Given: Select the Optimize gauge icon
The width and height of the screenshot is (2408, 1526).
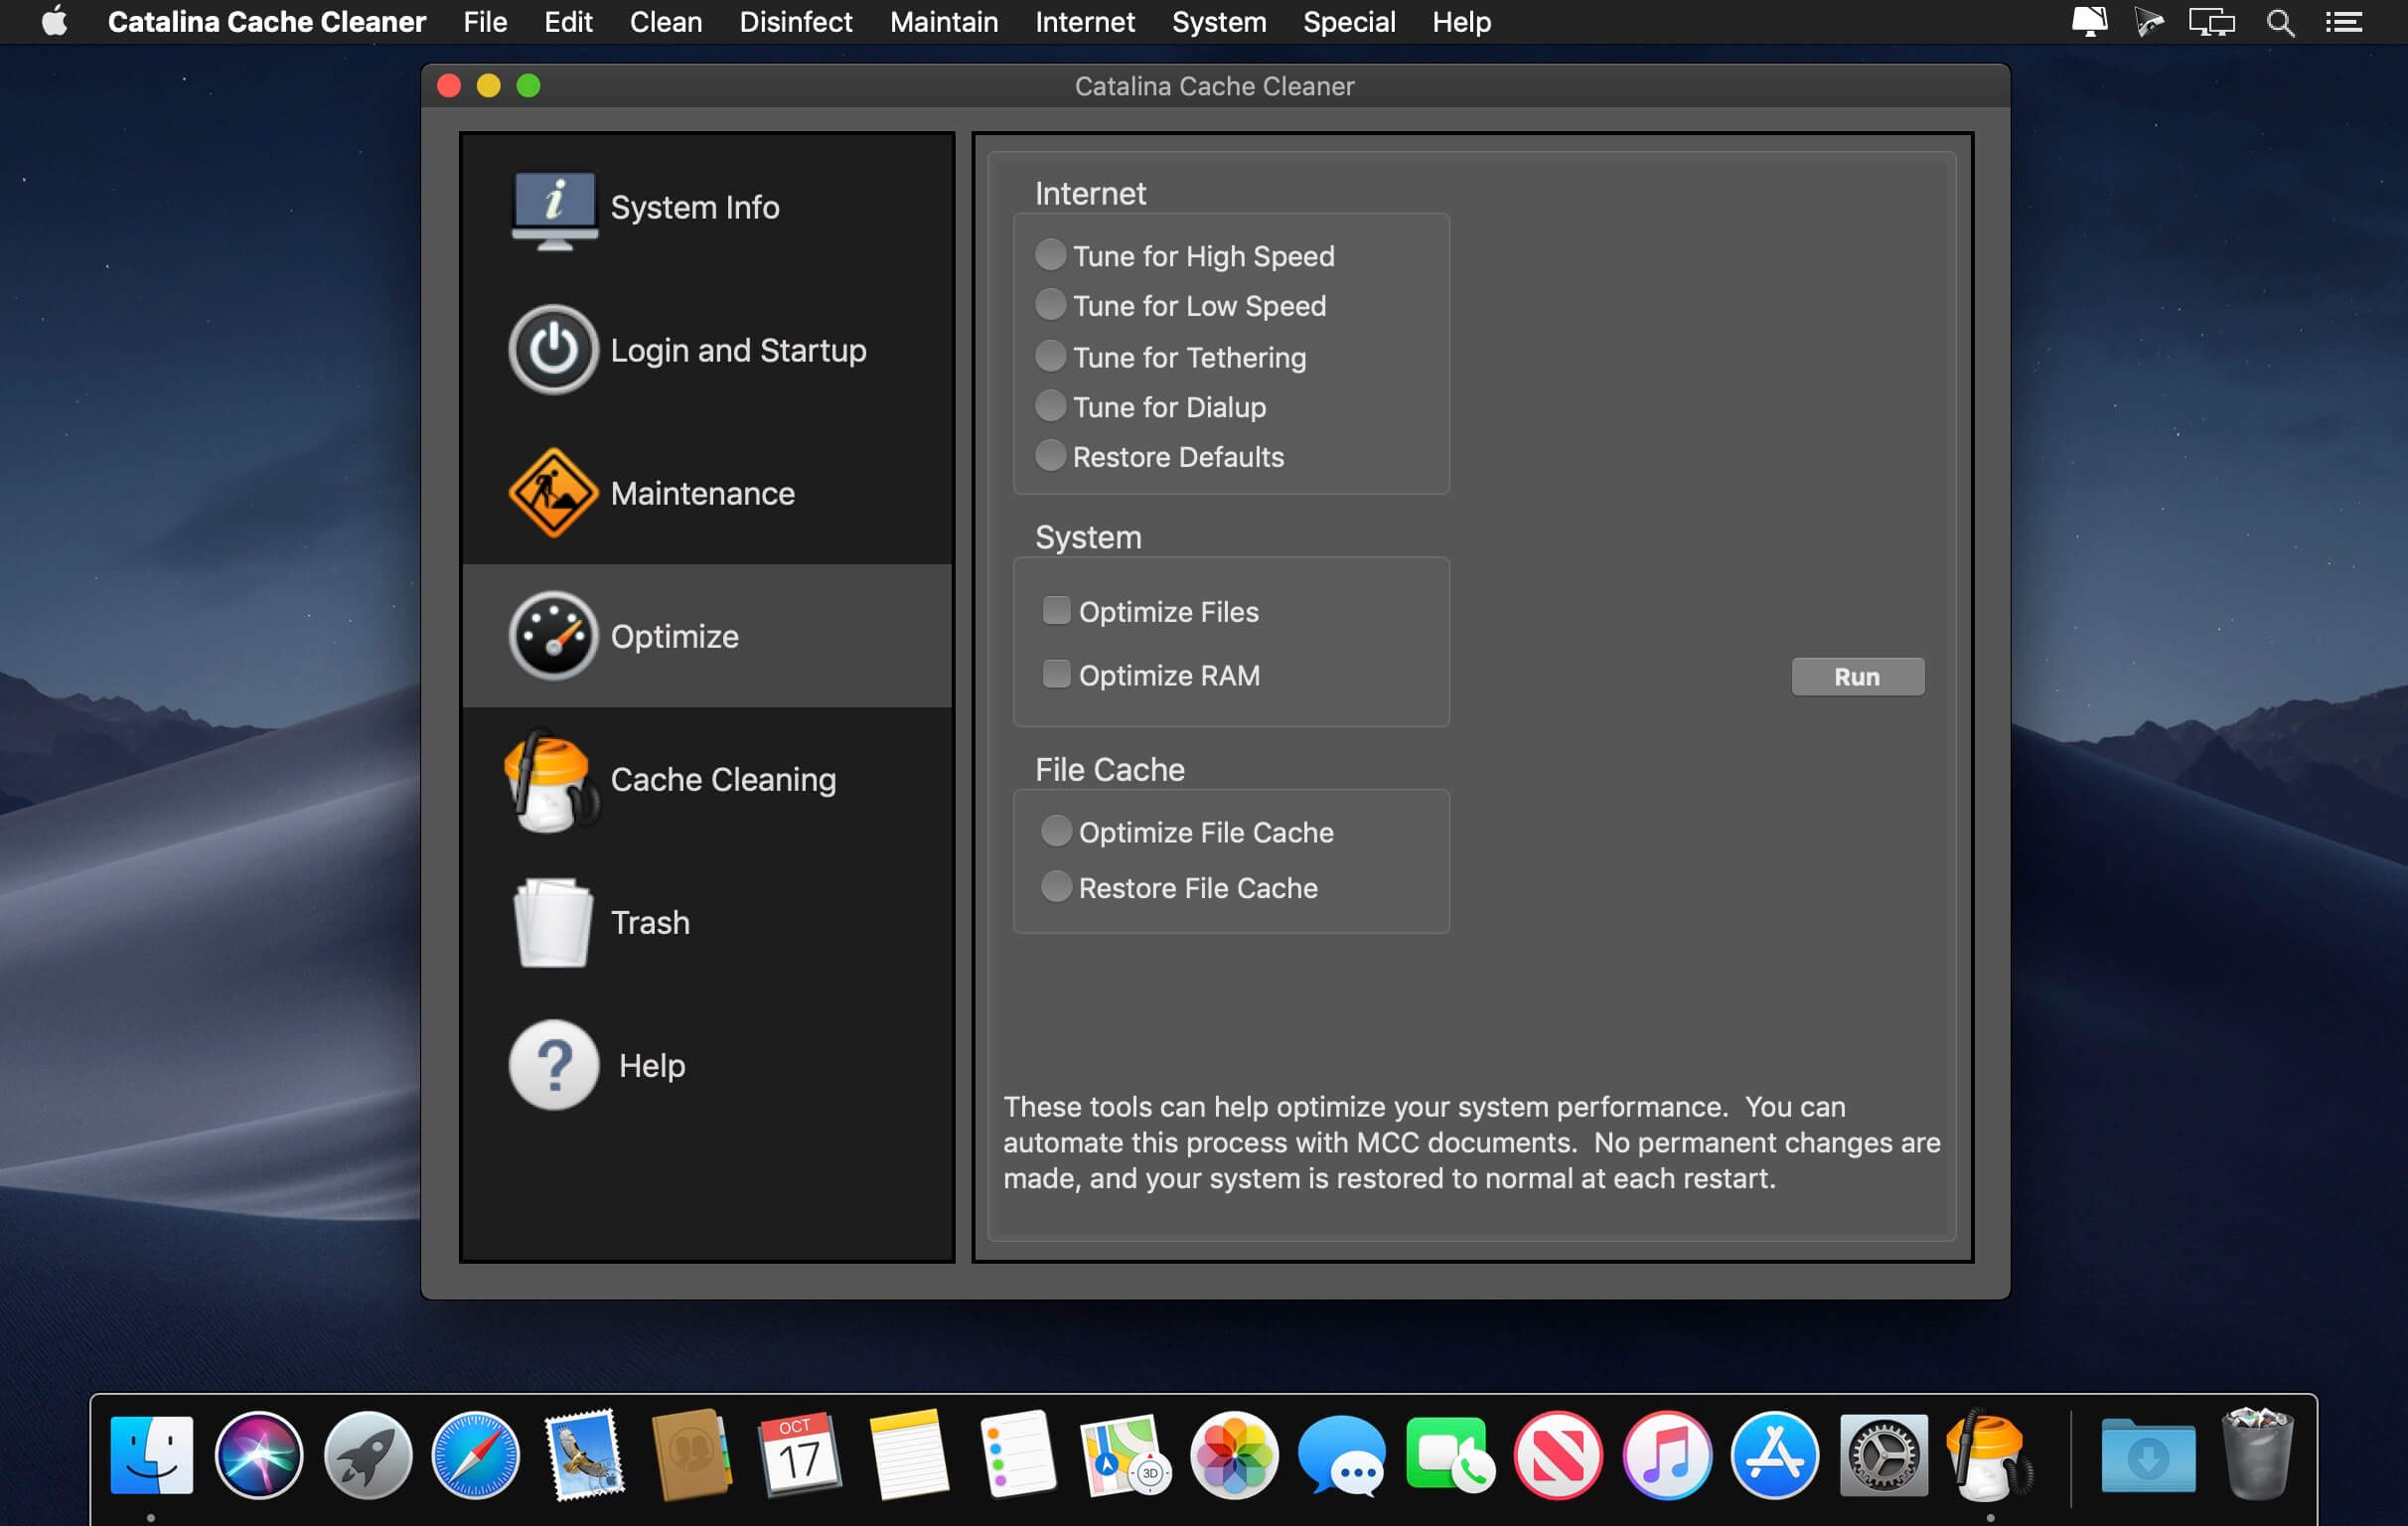Looking at the screenshot, I should click(x=553, y=636).
